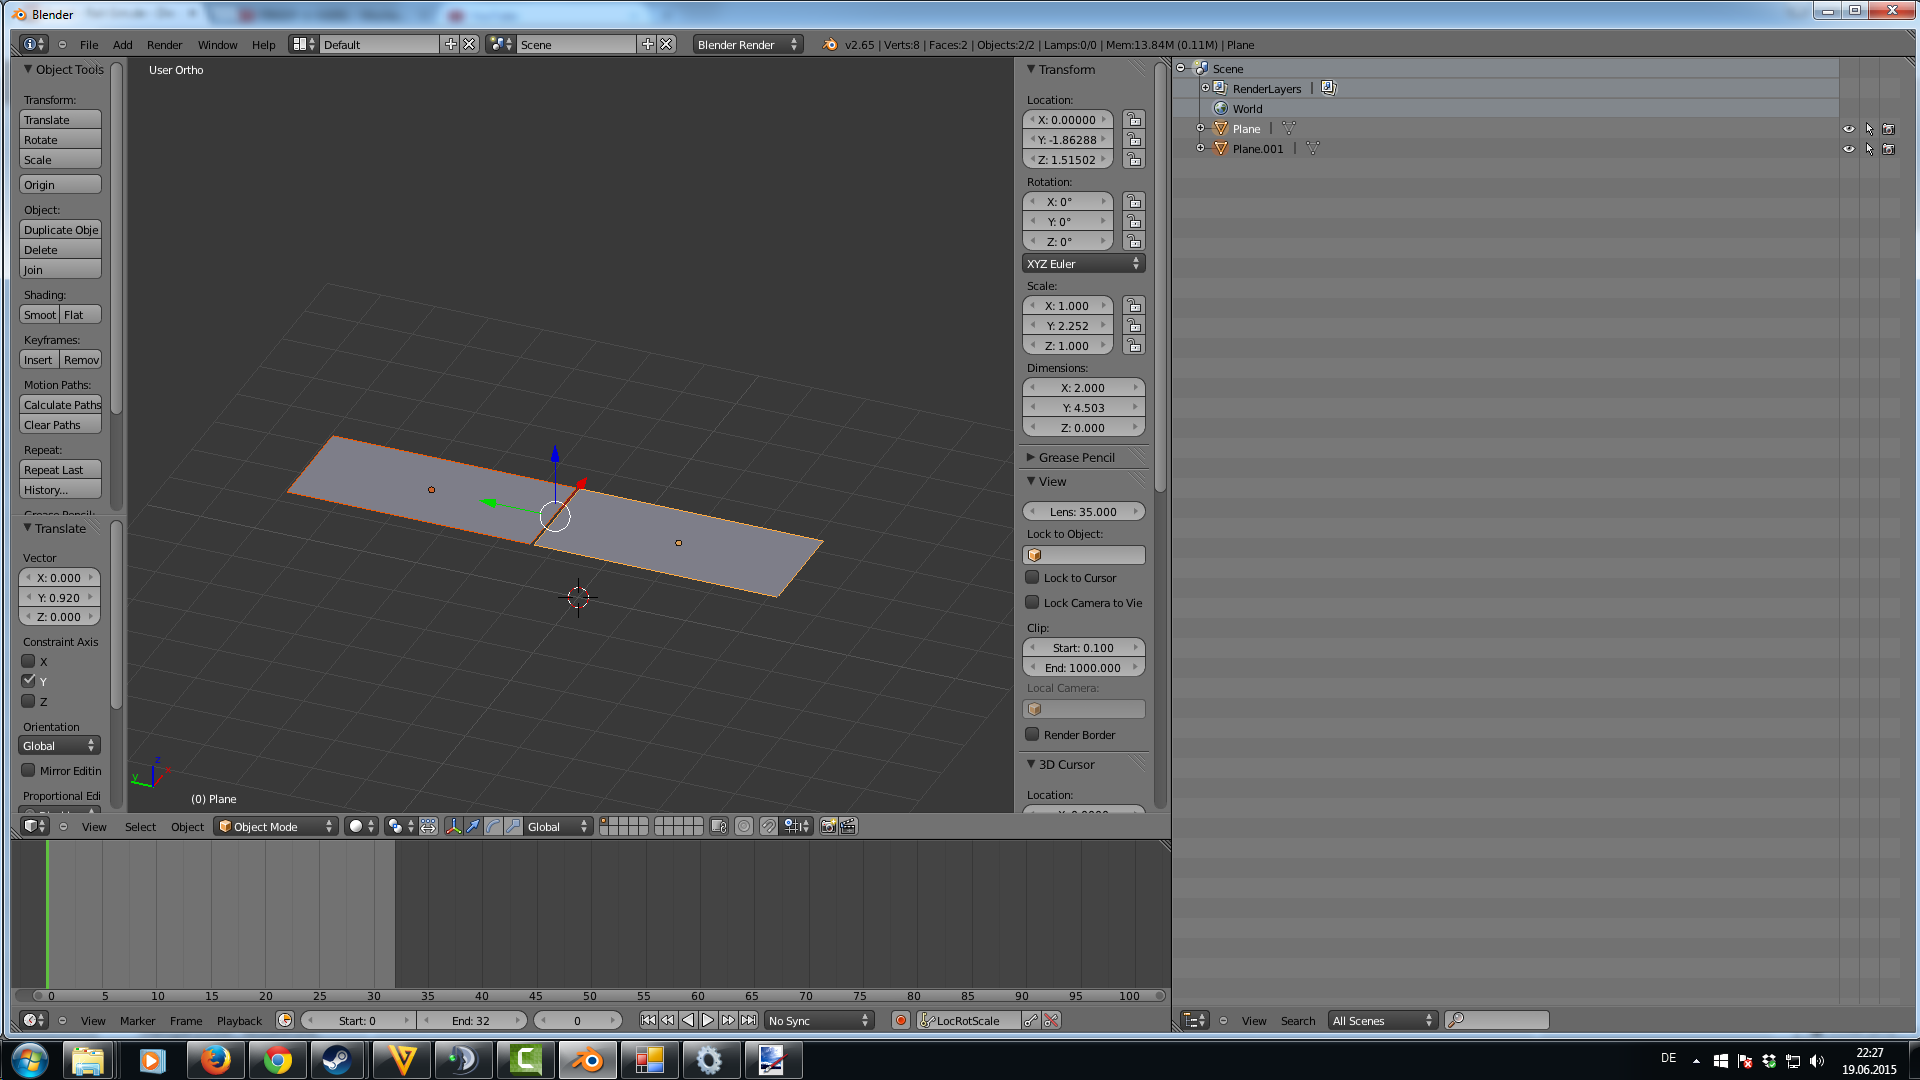Screen dimensions: 1920x1080
Task: Click the Lens 35.000 value field
Action: click(x=1083, y=511)
